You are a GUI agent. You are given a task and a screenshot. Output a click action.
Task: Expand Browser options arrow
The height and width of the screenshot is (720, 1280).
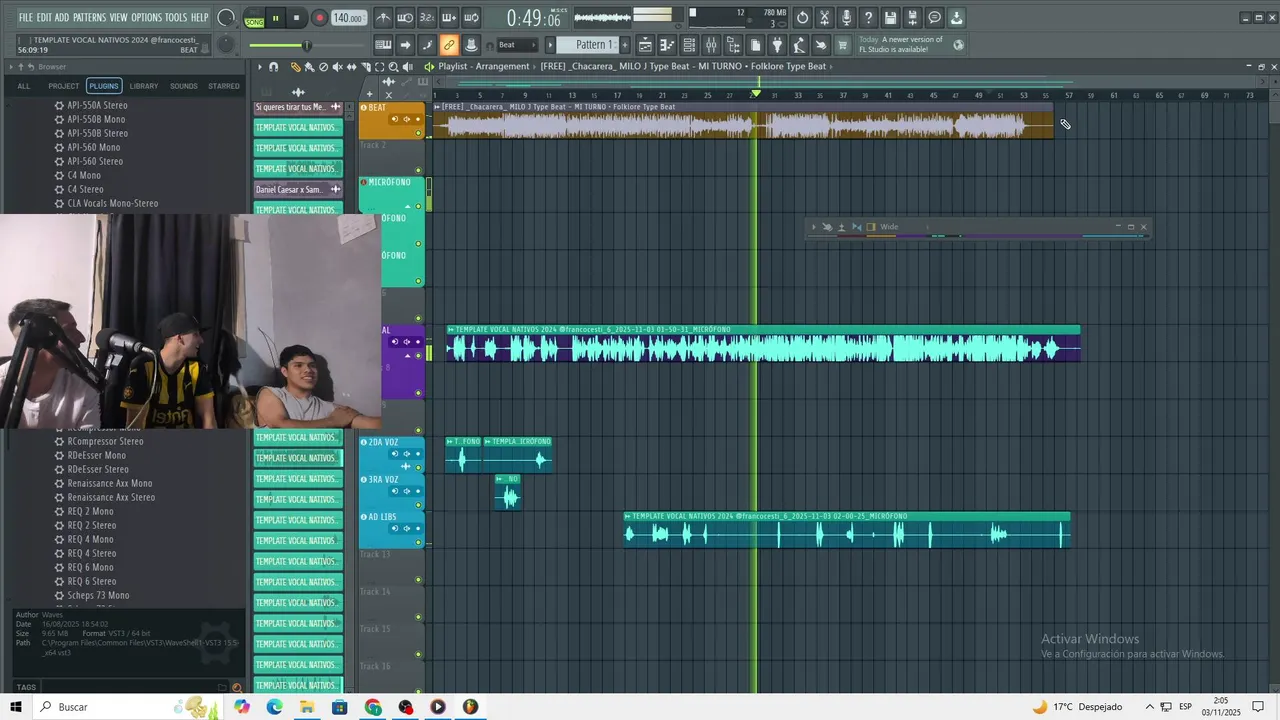(10, 67)
